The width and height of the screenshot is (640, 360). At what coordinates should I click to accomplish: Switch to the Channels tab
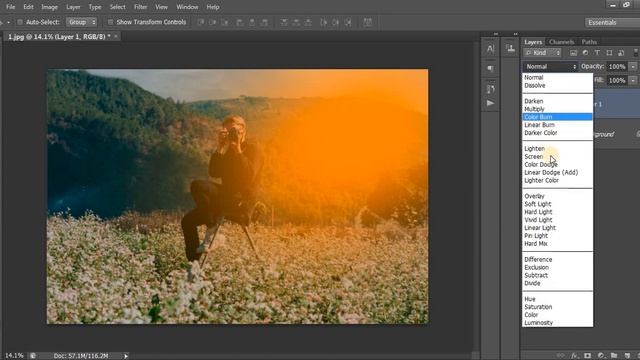[x=561, y=42]
